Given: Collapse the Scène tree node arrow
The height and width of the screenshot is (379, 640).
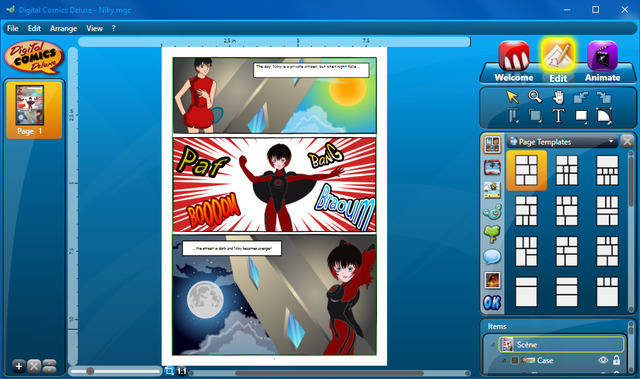Looking at the screenshot, I should pyautogui.click(x=493, y=345).
